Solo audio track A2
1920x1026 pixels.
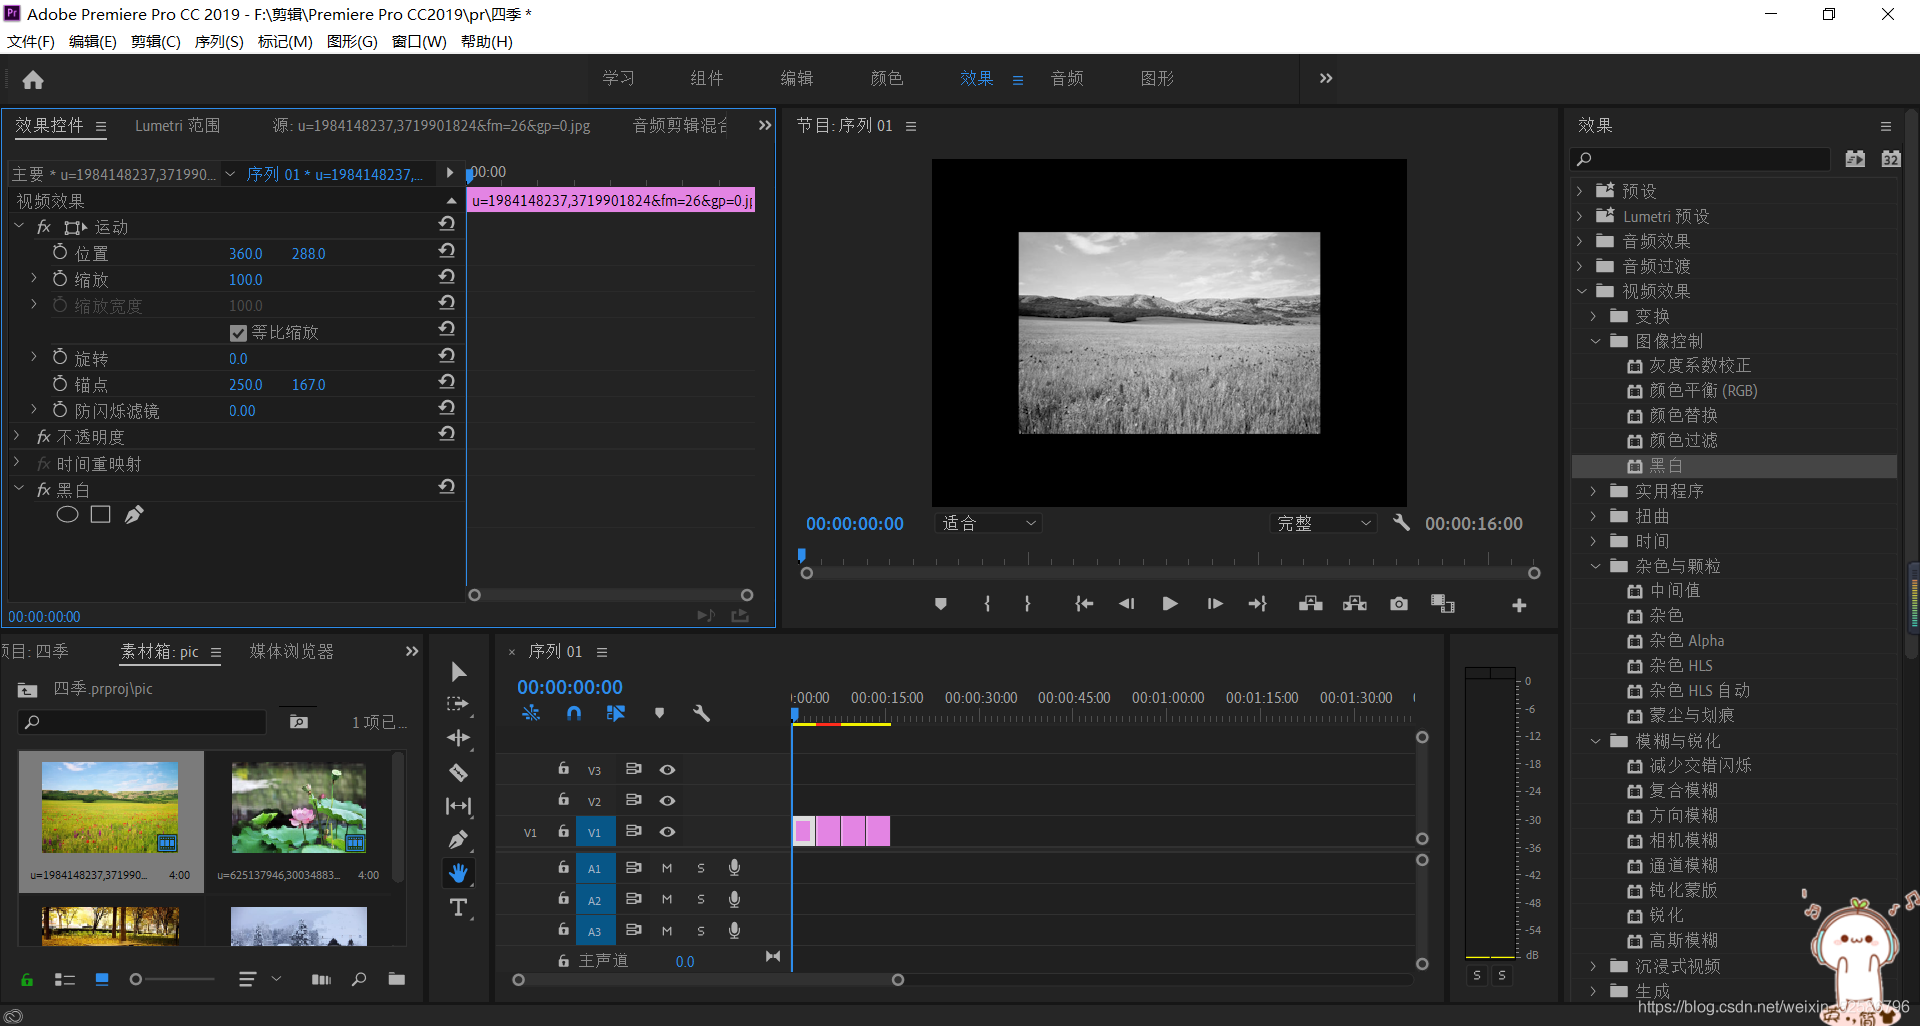(x=701, y=900)
